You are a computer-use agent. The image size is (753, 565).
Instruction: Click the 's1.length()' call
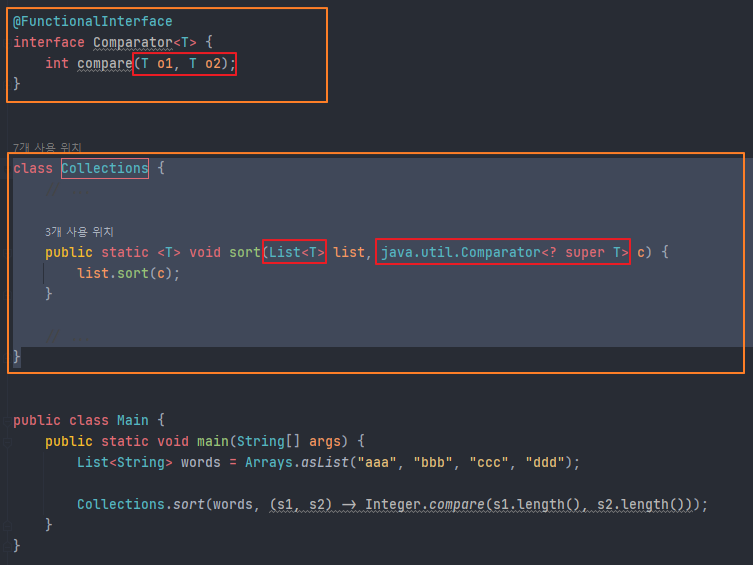click(x=537, y=505)
